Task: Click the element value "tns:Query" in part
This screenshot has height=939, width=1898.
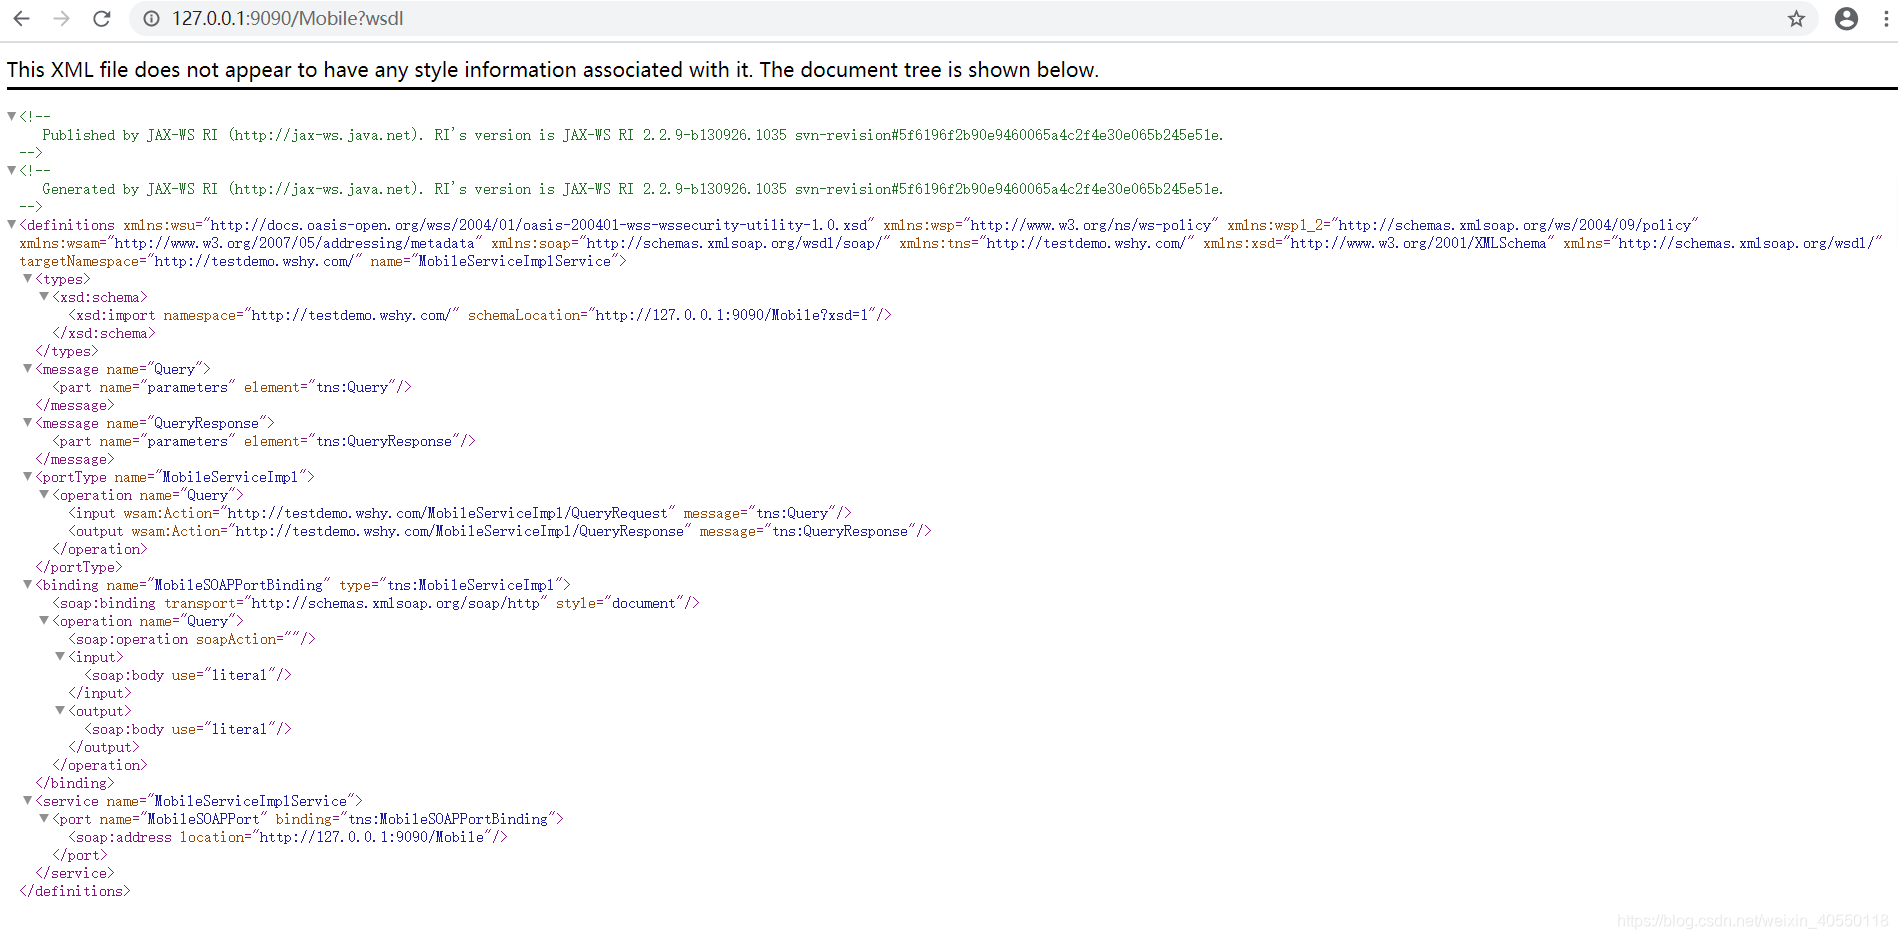Action: 352,387
